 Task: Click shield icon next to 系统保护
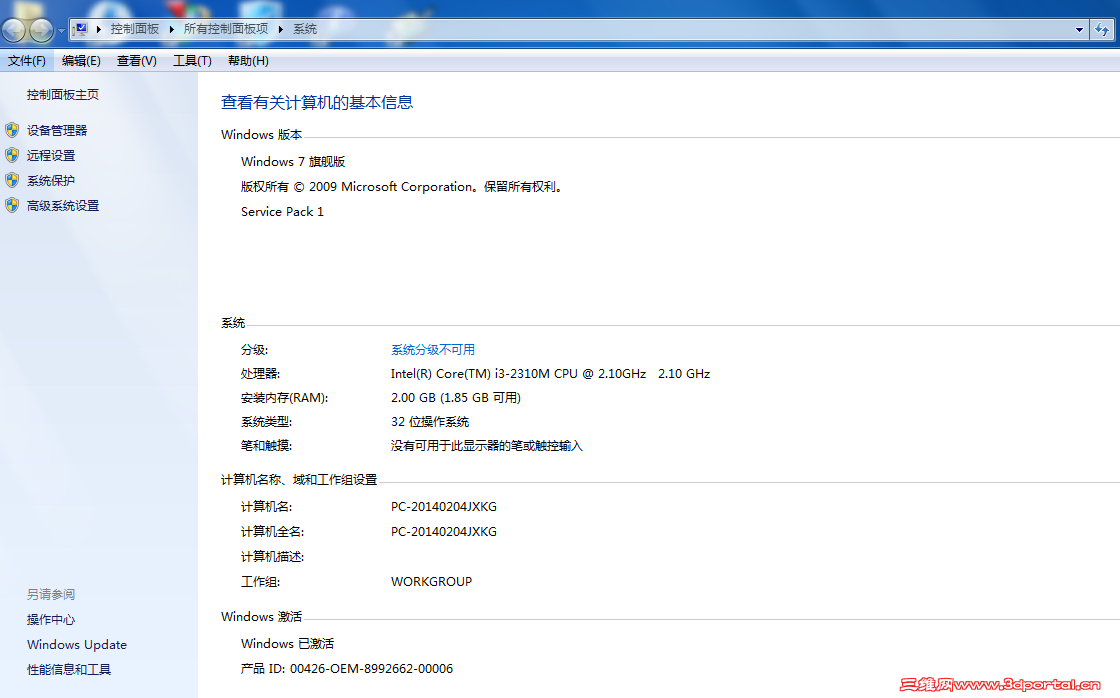click(x=12, y=180)
